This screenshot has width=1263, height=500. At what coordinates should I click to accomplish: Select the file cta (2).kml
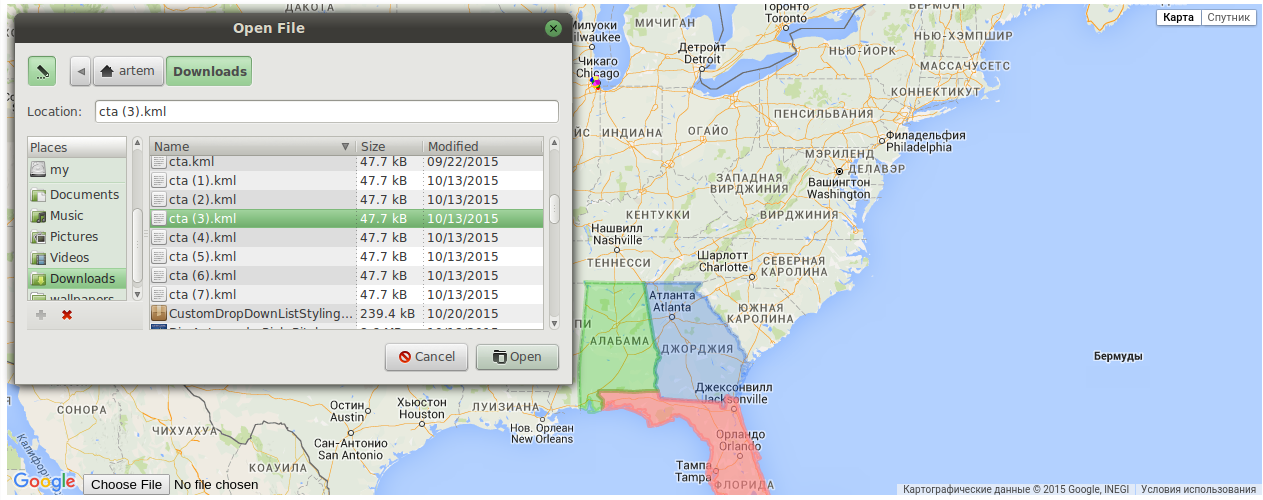click(x=346, y=199)
